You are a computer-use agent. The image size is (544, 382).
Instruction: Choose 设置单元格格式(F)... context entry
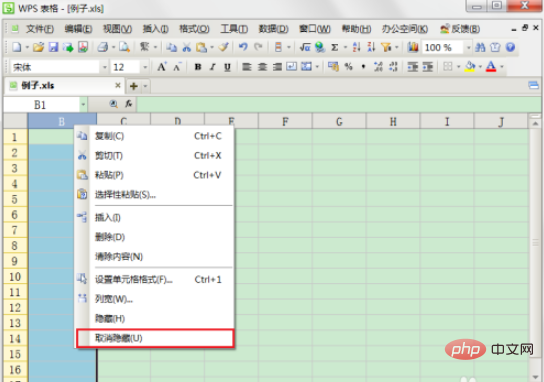tap(155, 279)
